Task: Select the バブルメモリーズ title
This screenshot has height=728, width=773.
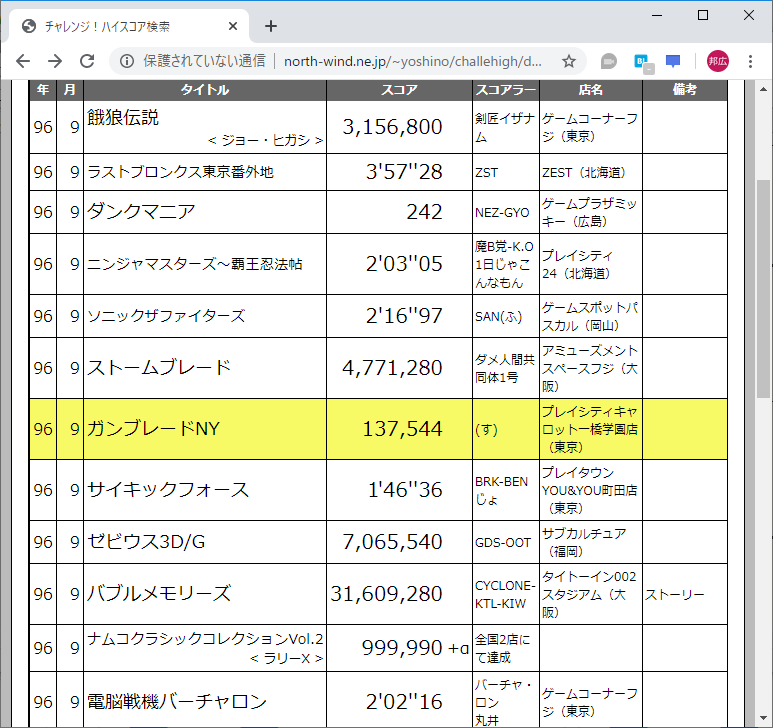Action: pyautogui.click(x=159, y=593)
